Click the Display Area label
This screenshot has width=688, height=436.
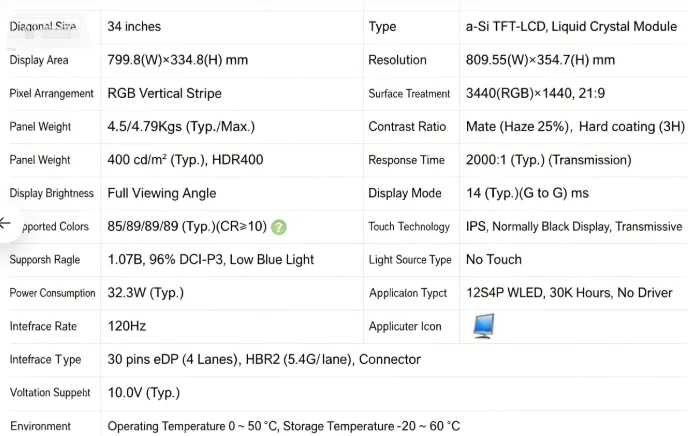pyautogui.click(x=39, y=60)
